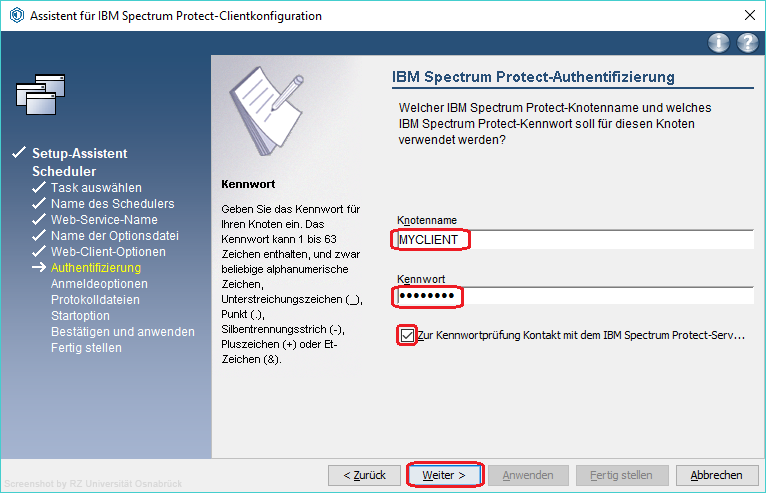Open the Web-Service-Name step
This screenshot has height=493, width=766.
(x=104, y=220)
